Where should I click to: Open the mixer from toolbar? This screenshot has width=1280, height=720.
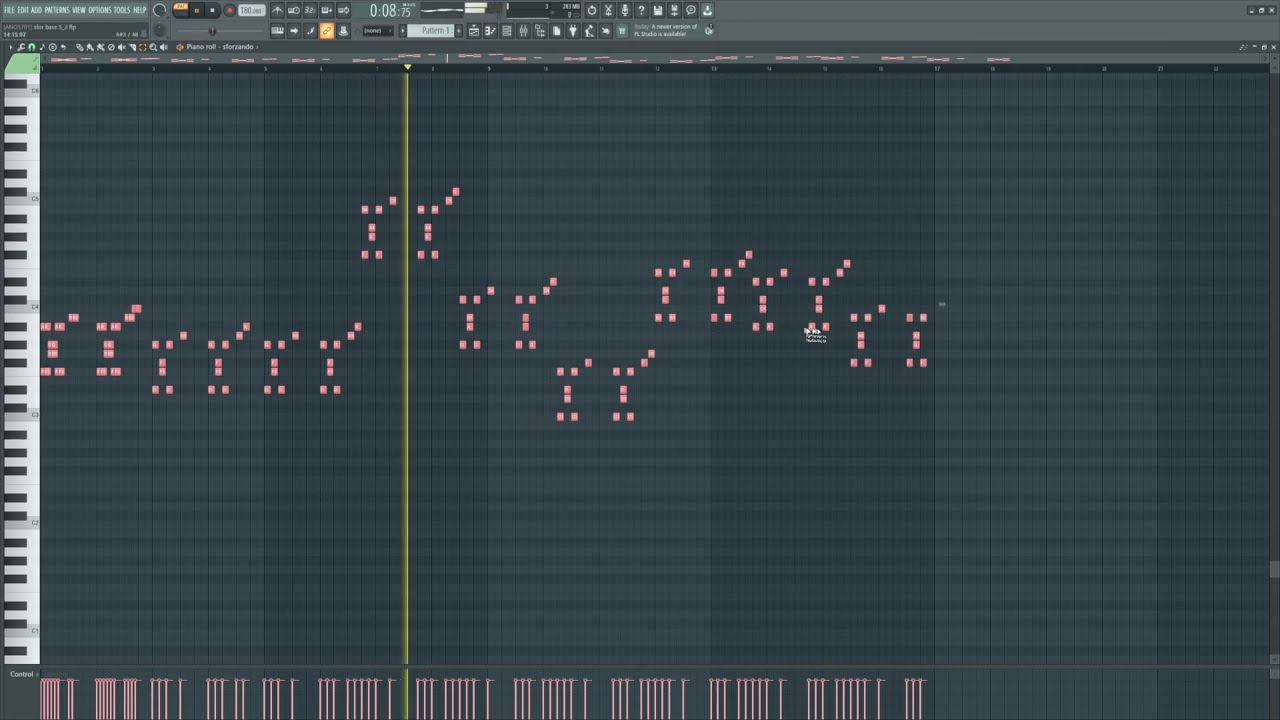point(522,31)
